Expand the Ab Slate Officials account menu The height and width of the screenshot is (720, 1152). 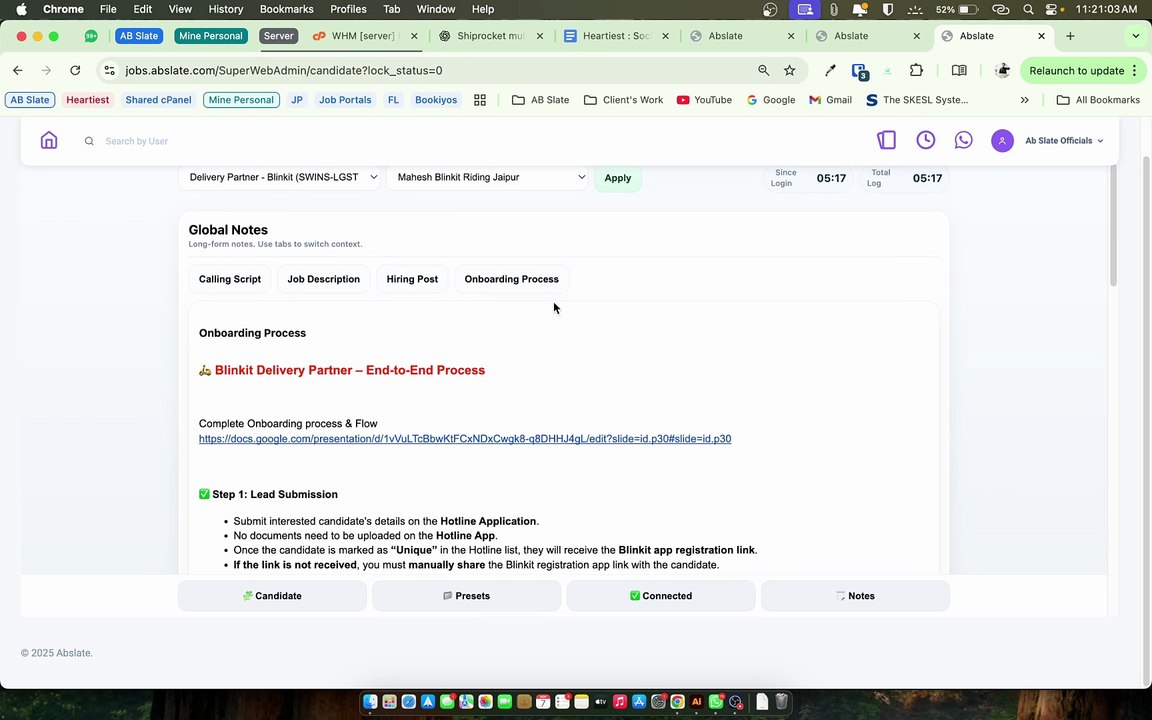1064,140
